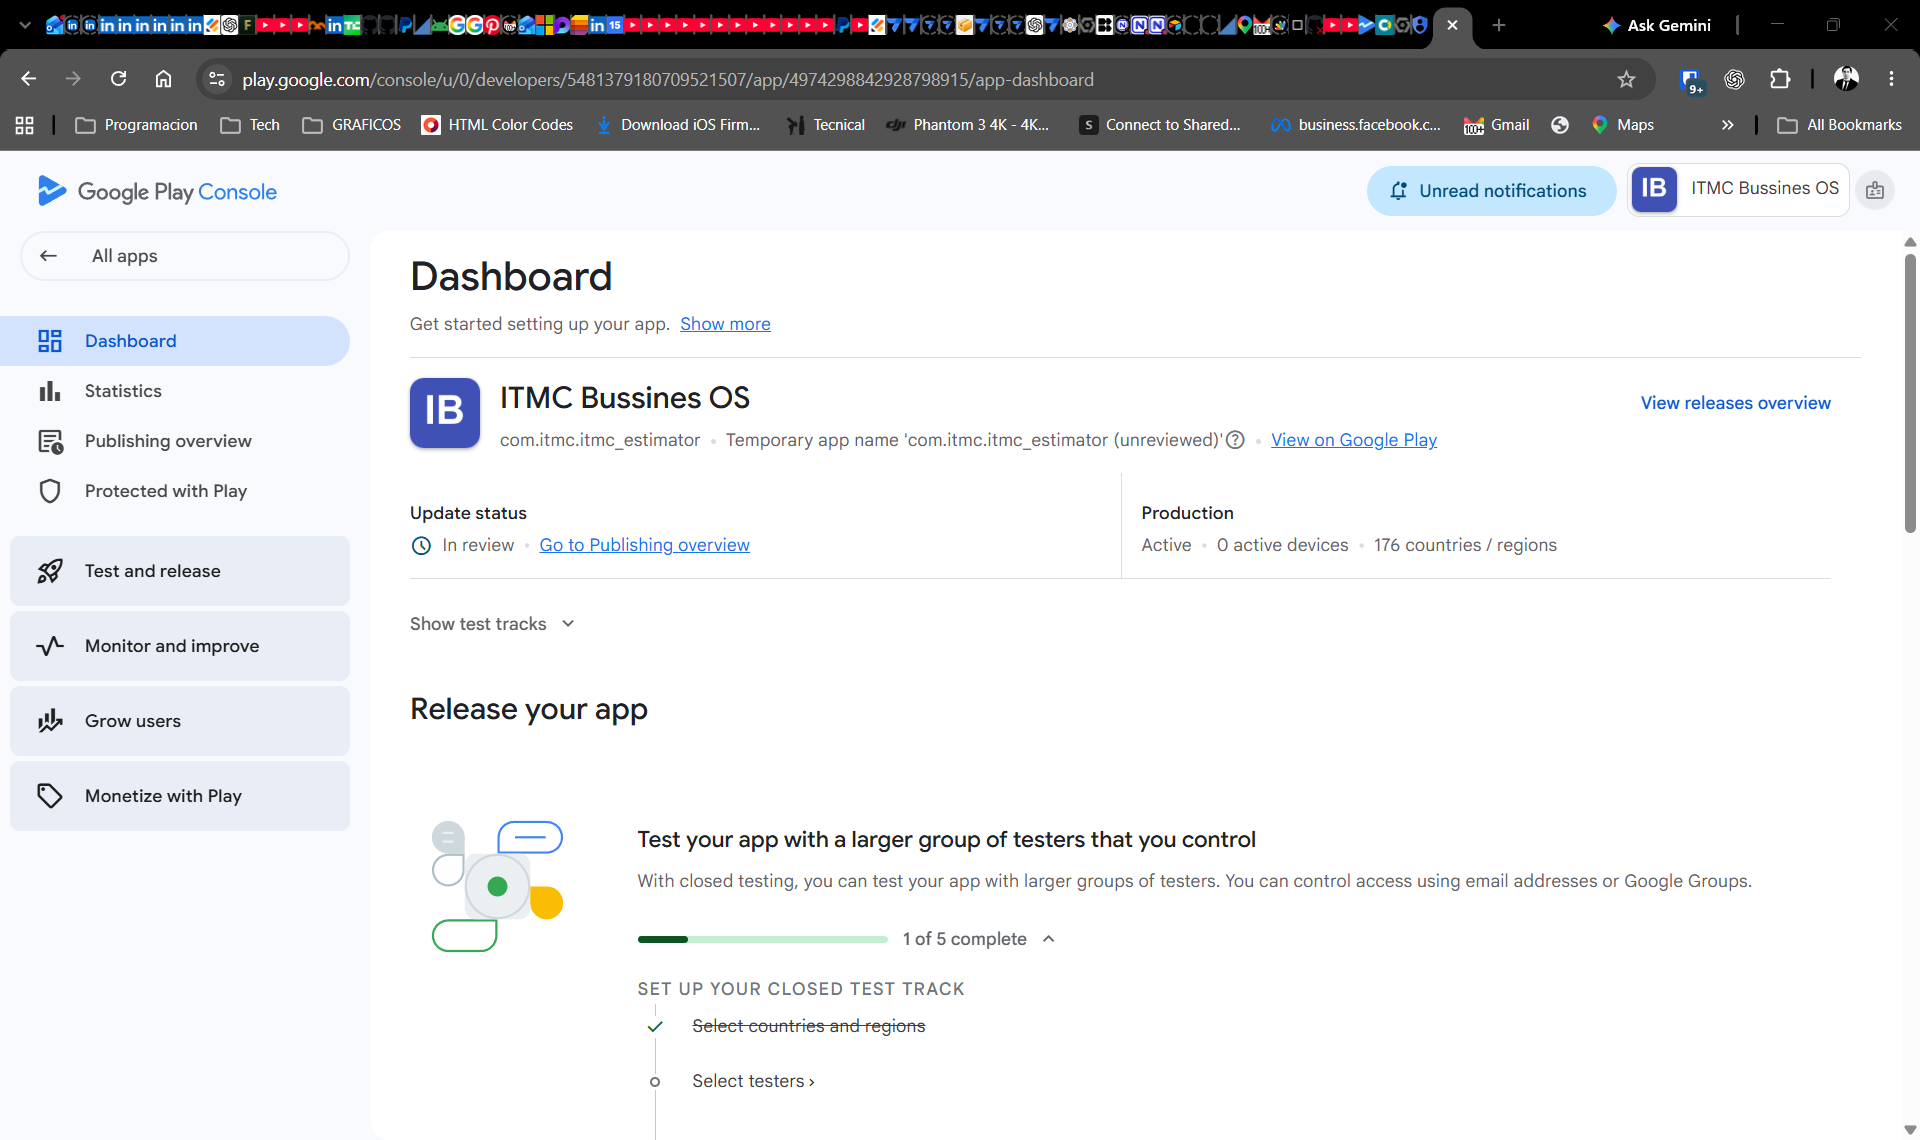Viewport: 1920px width, 1140px height.
Task: Click the Show more link
Action: tap(725, 324)
